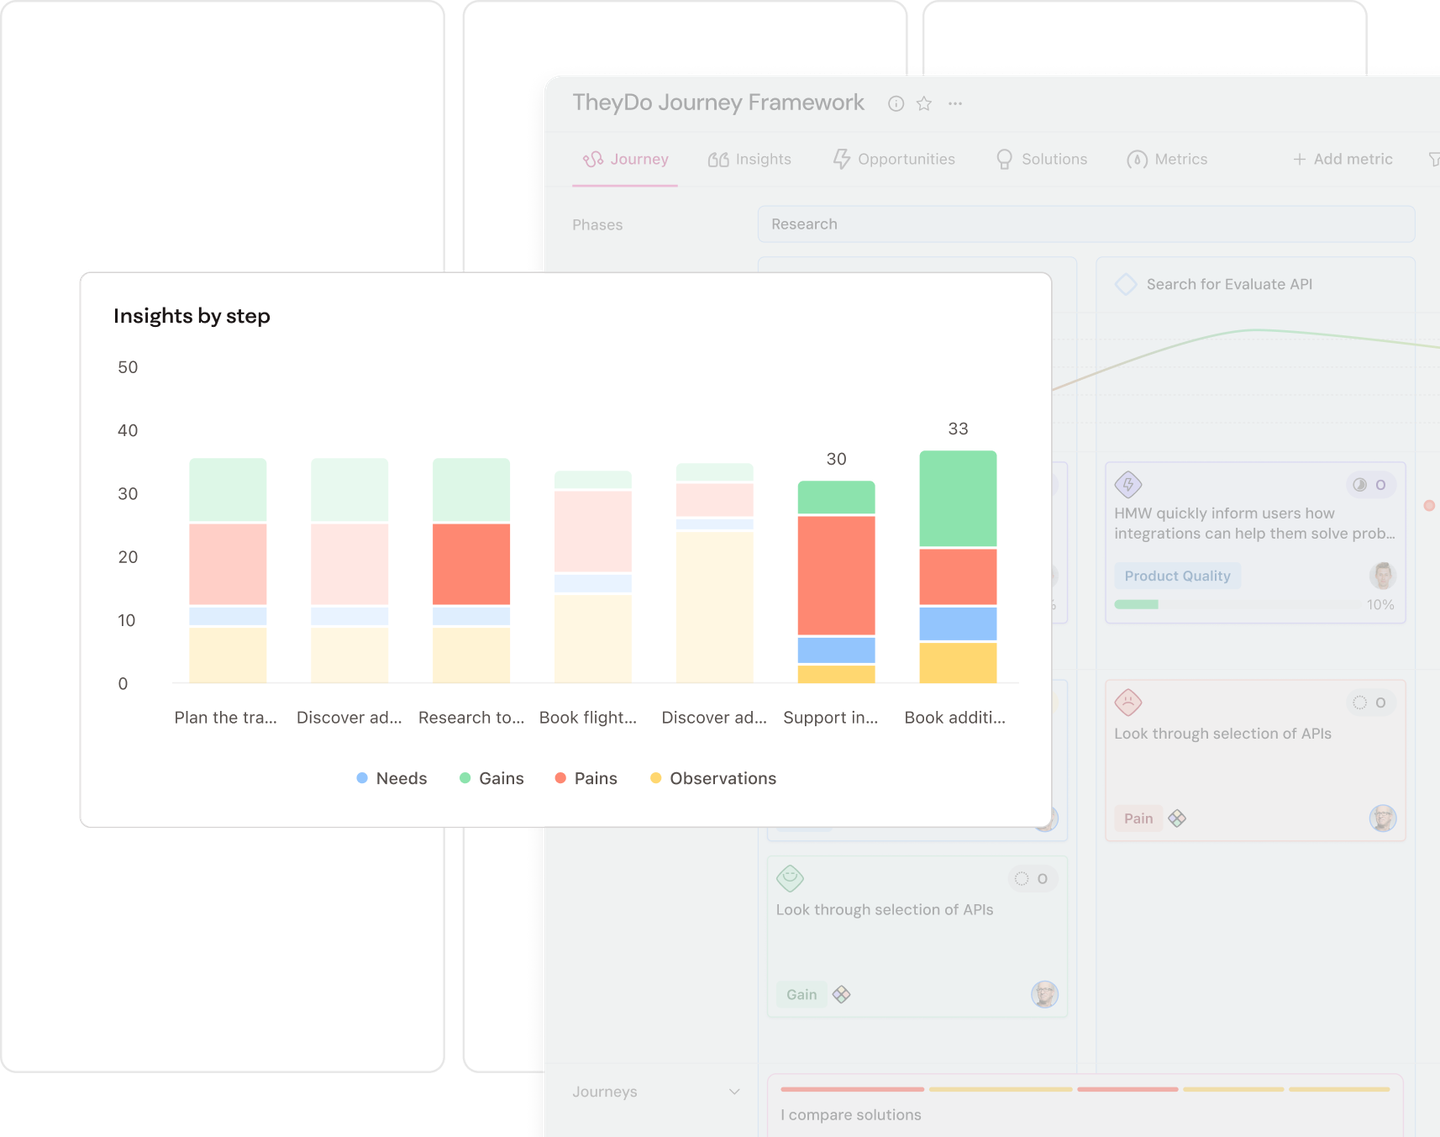Click the sad face icon on the Pain card
1440x1137 pixels.
coord(1128,702)
